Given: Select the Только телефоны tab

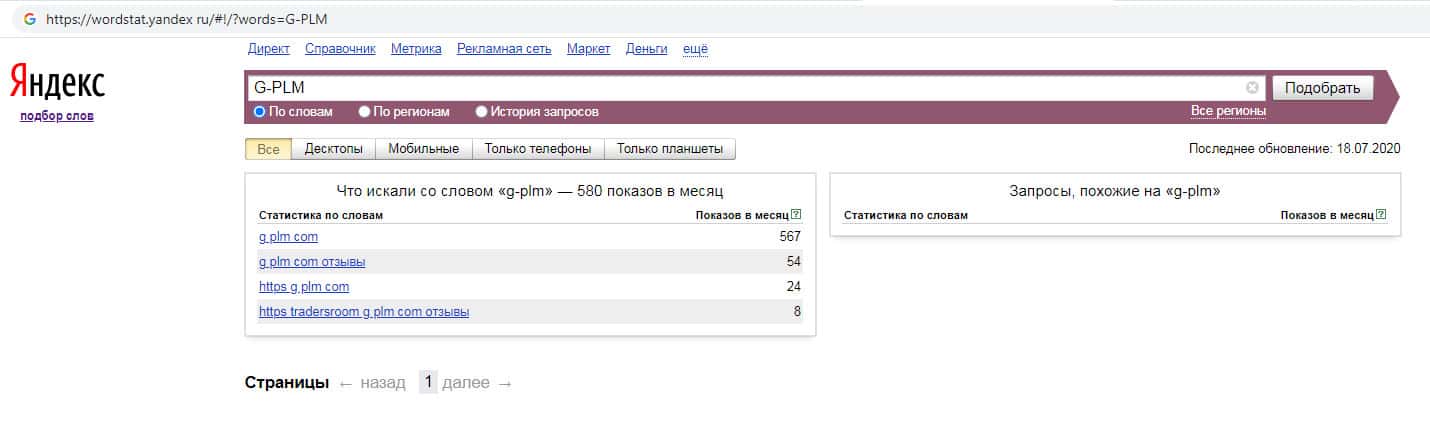Looking at the screenshot, I should [x=538, y=149].
